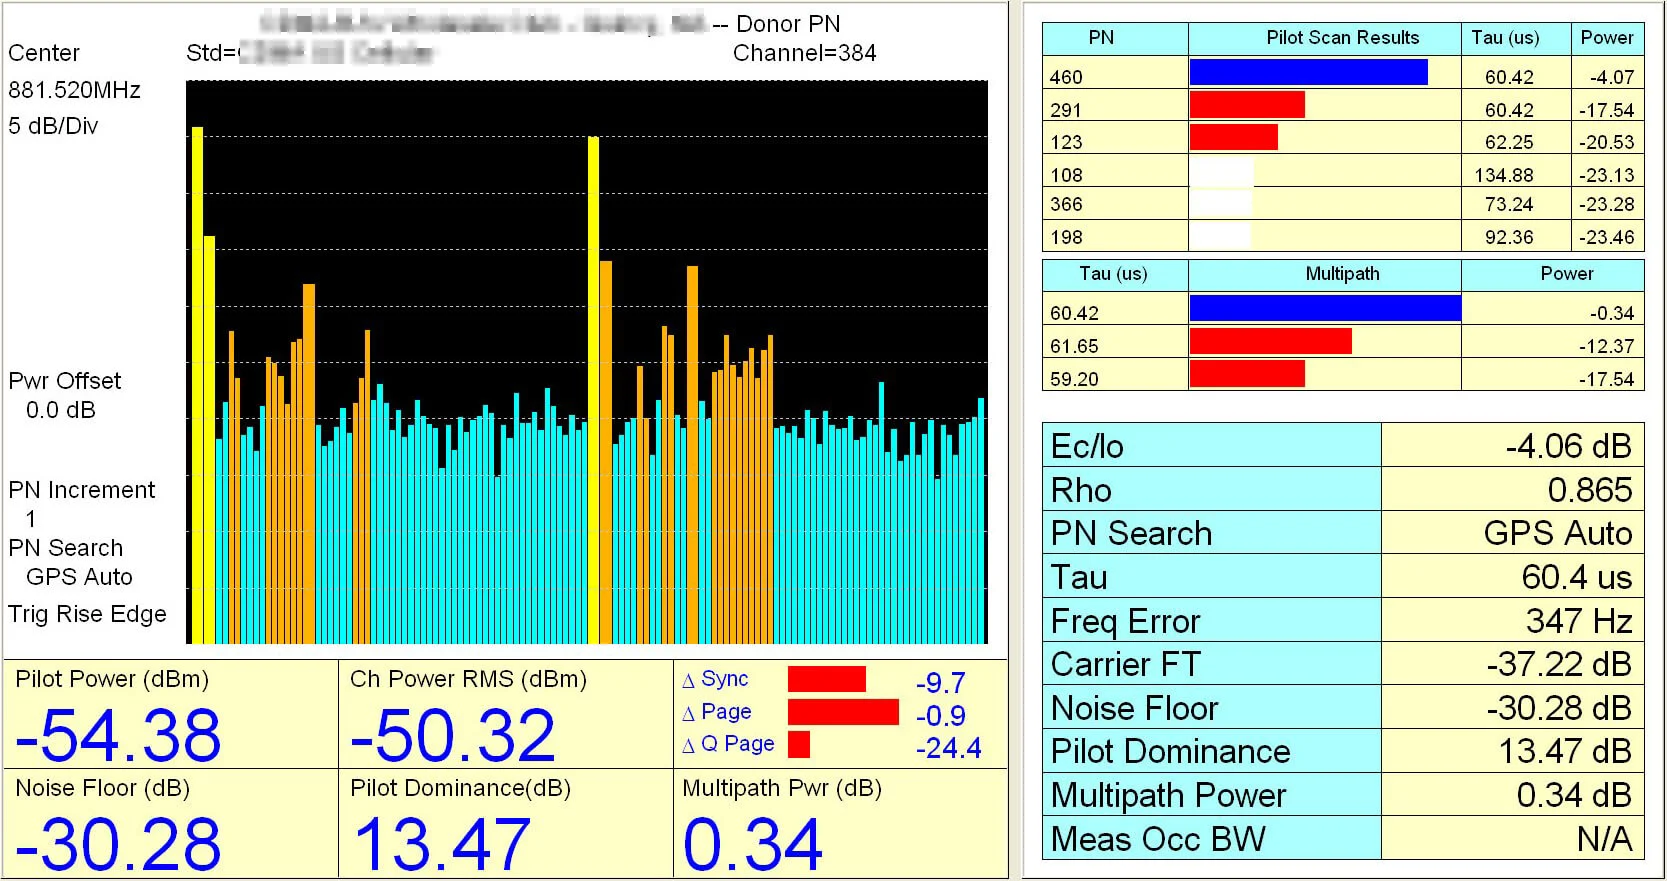
Task: Click the Rho value 0.865
Action: coord(1590,490)
